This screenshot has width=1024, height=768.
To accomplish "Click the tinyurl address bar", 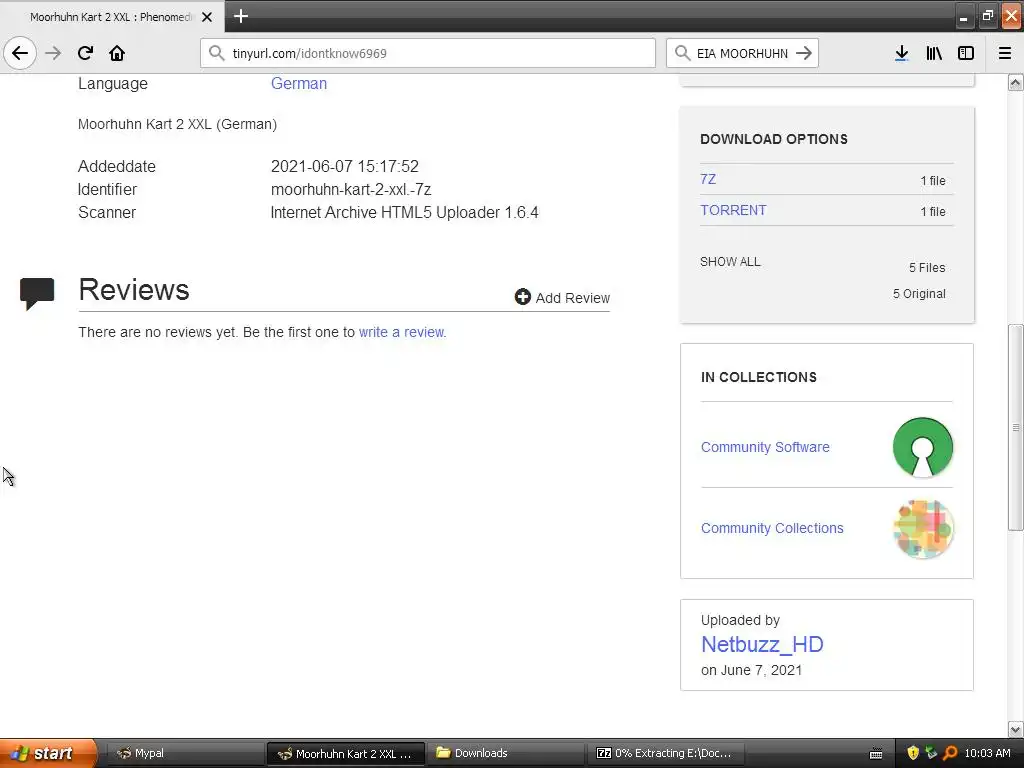I will point(428,53).
